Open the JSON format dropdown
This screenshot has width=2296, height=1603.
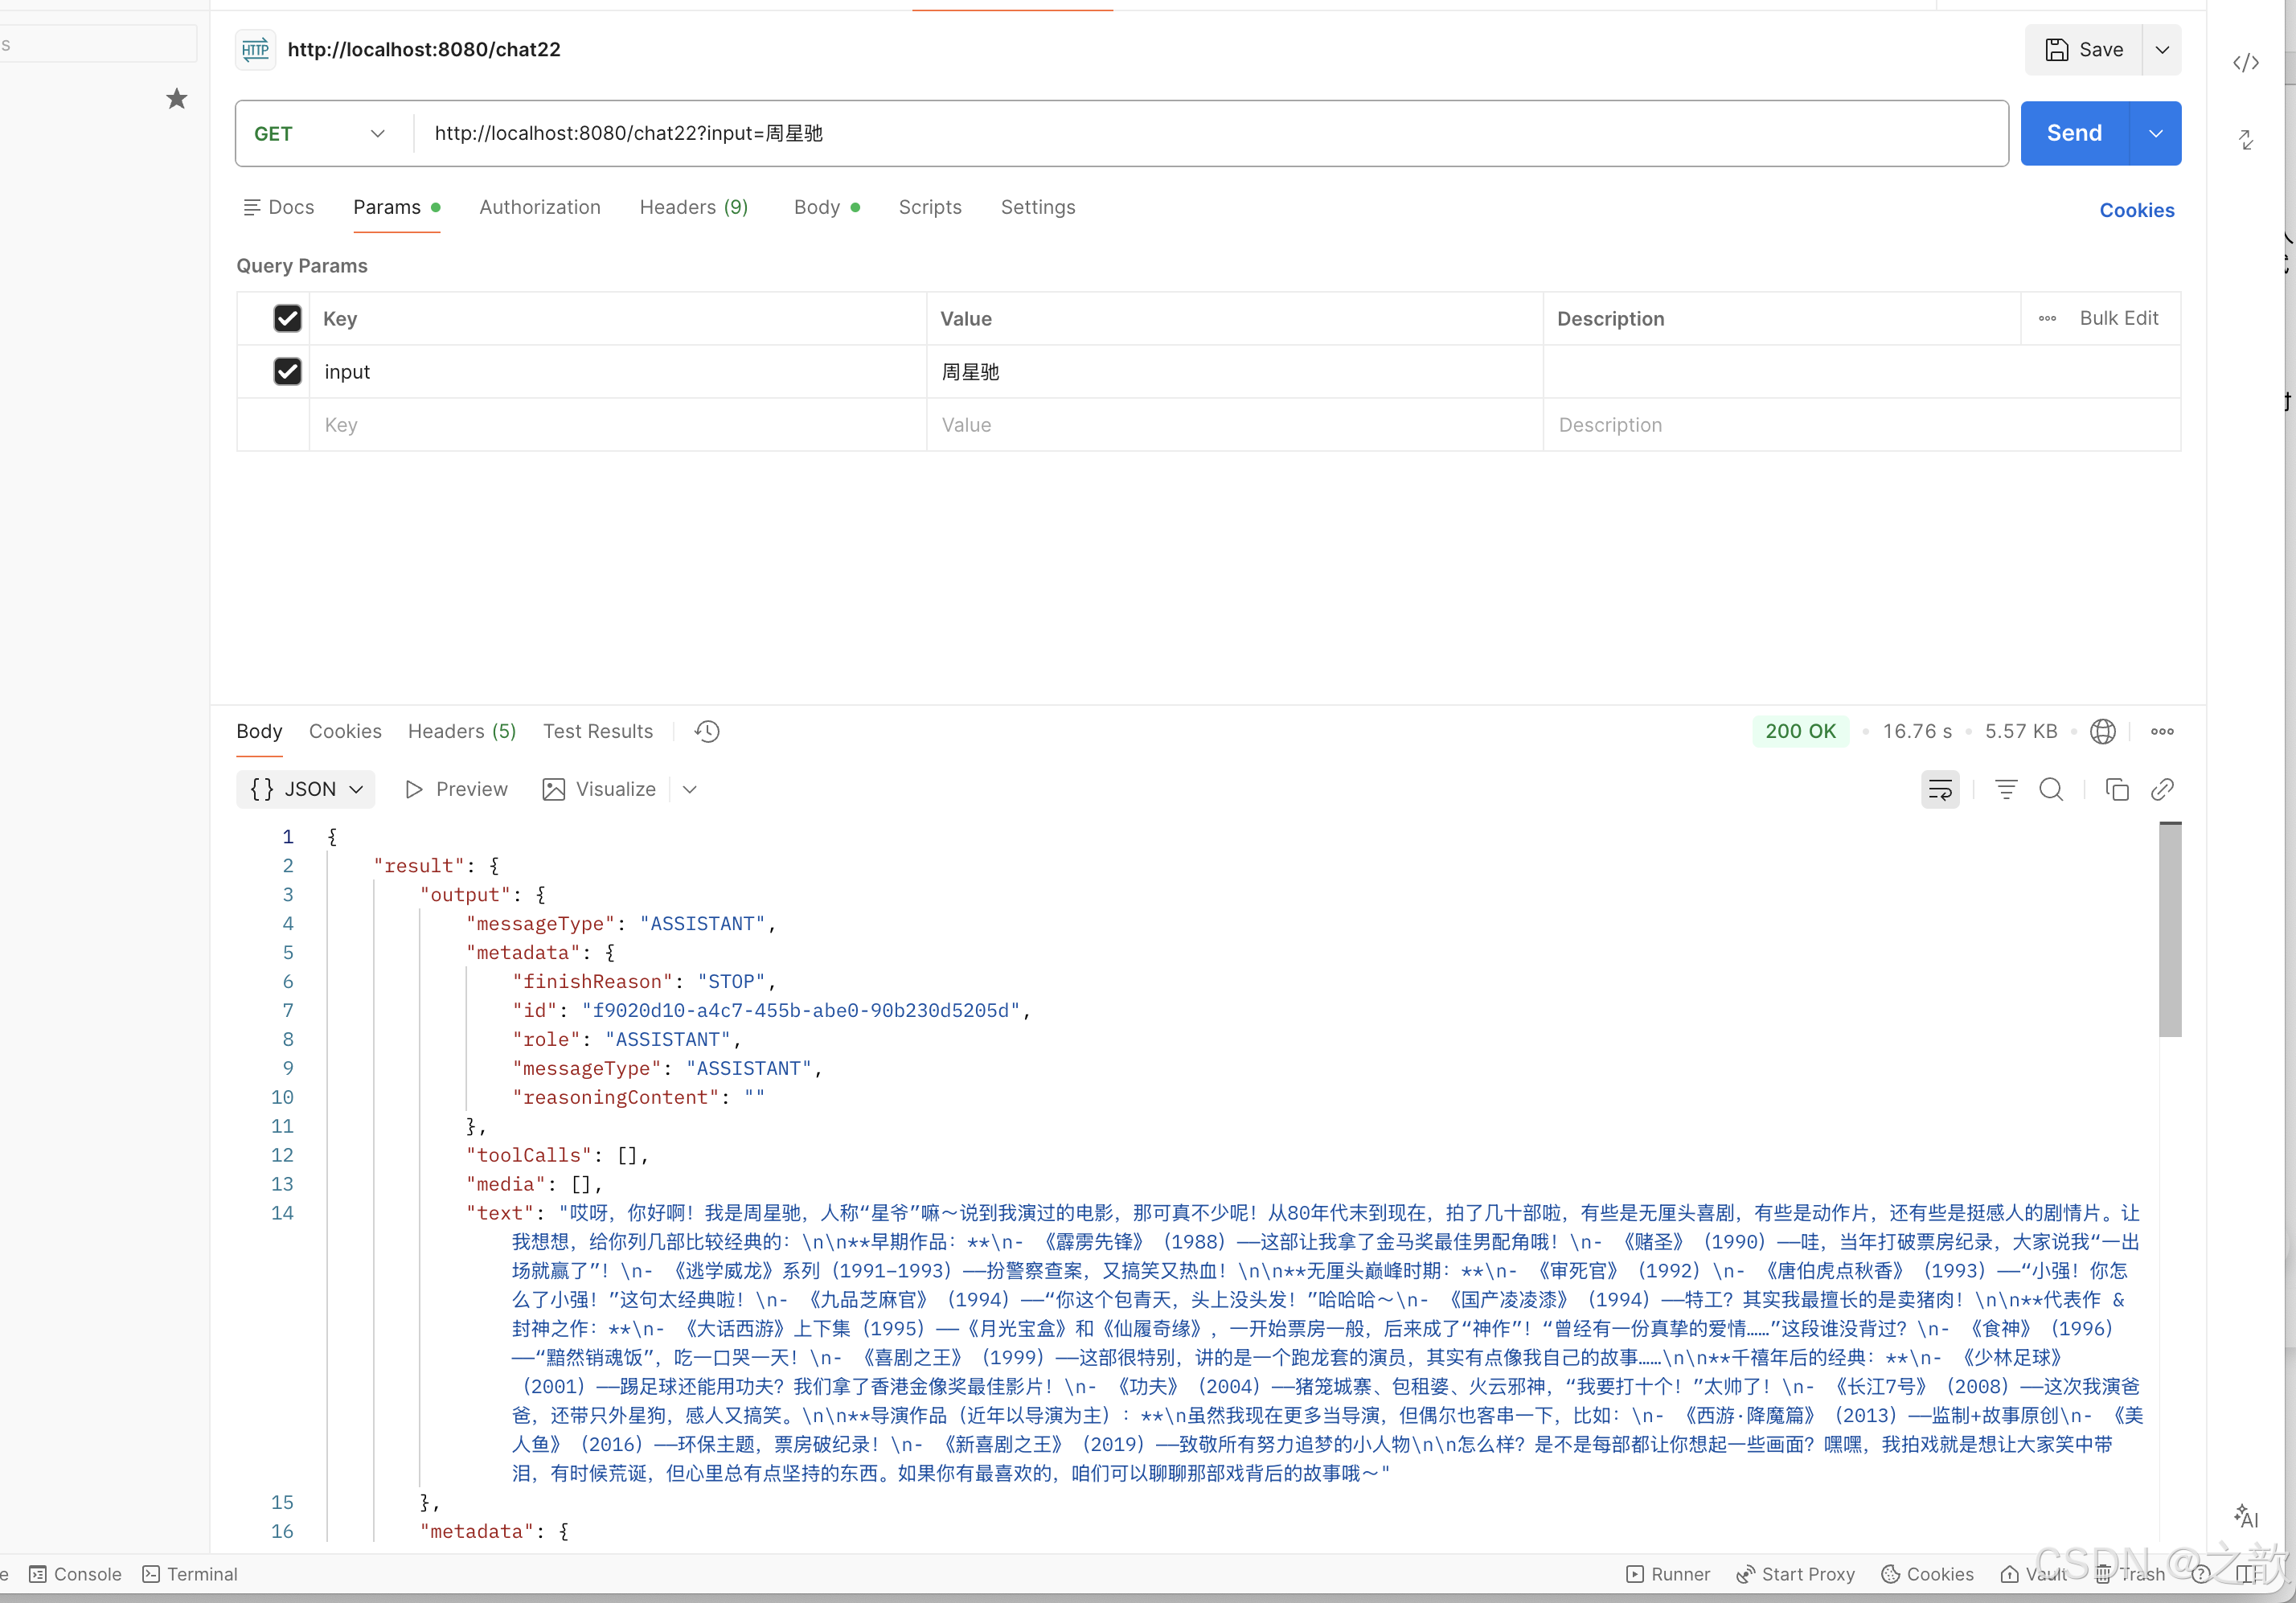coord(306,790)
